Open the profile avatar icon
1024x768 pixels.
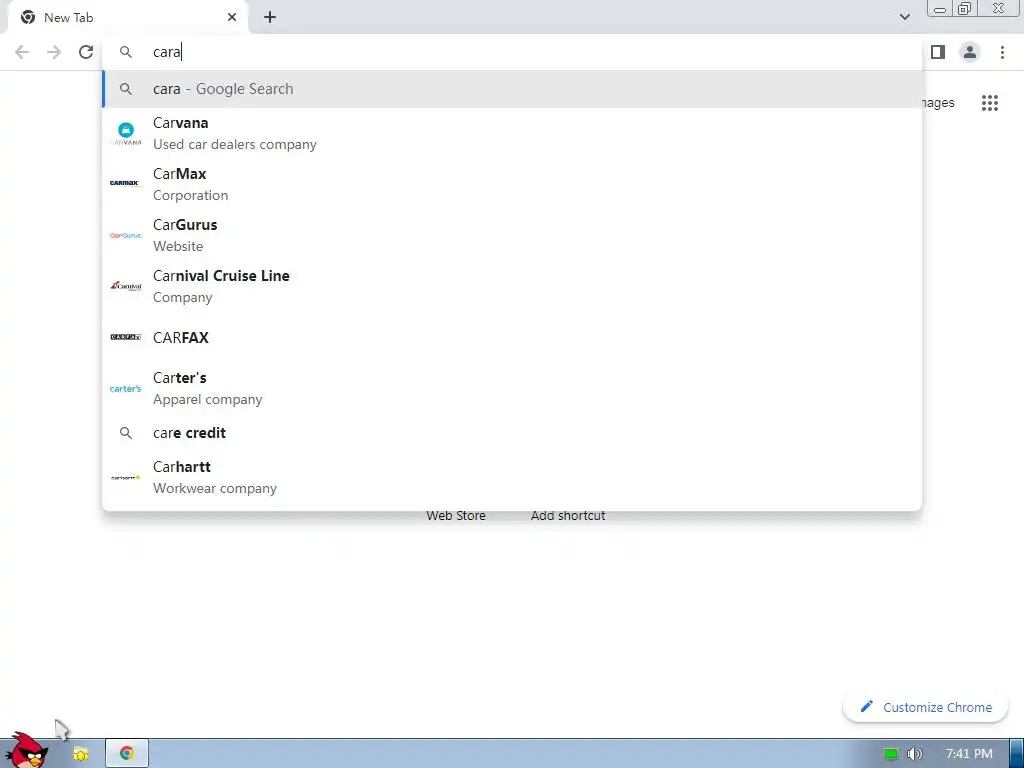point(970,52)
